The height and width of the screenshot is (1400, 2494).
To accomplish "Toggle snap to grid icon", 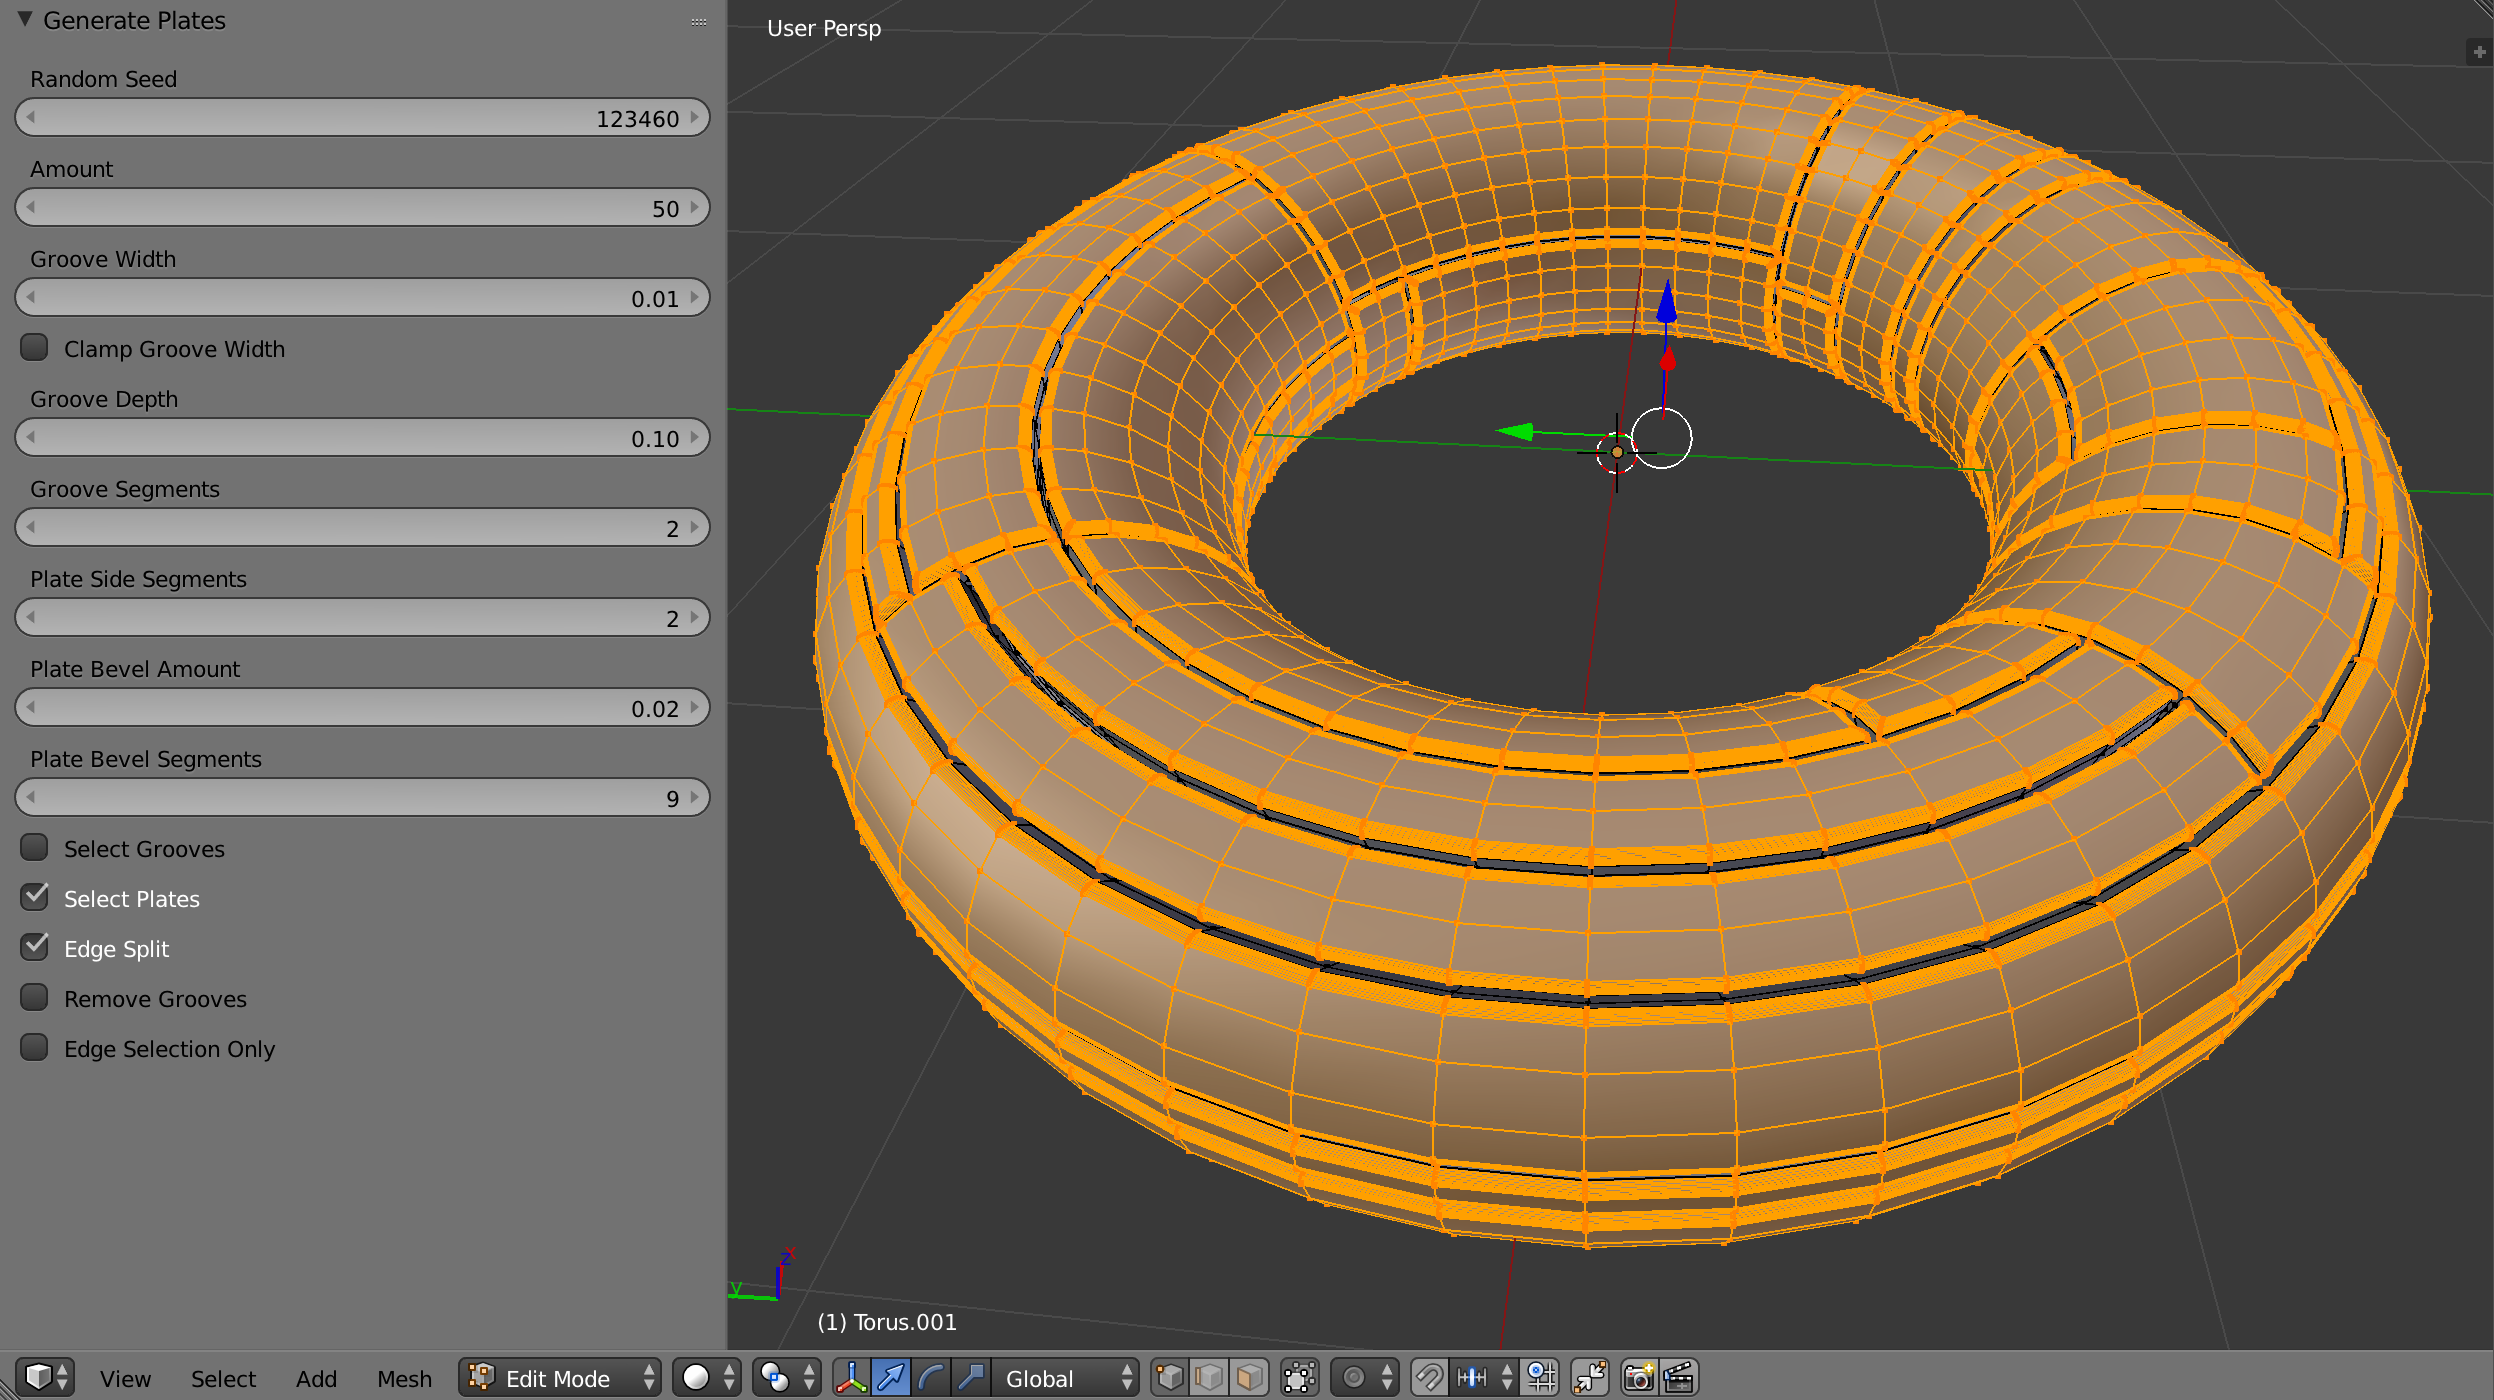I will click(x=1540, y=1377).
